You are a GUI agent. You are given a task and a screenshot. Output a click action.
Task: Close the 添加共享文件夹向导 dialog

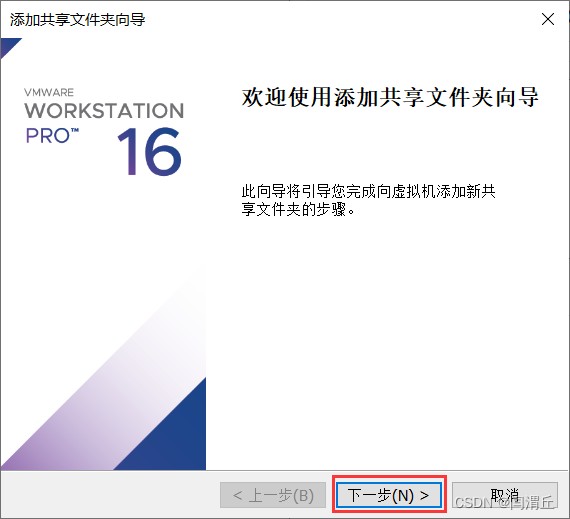[x=548, y=19]
